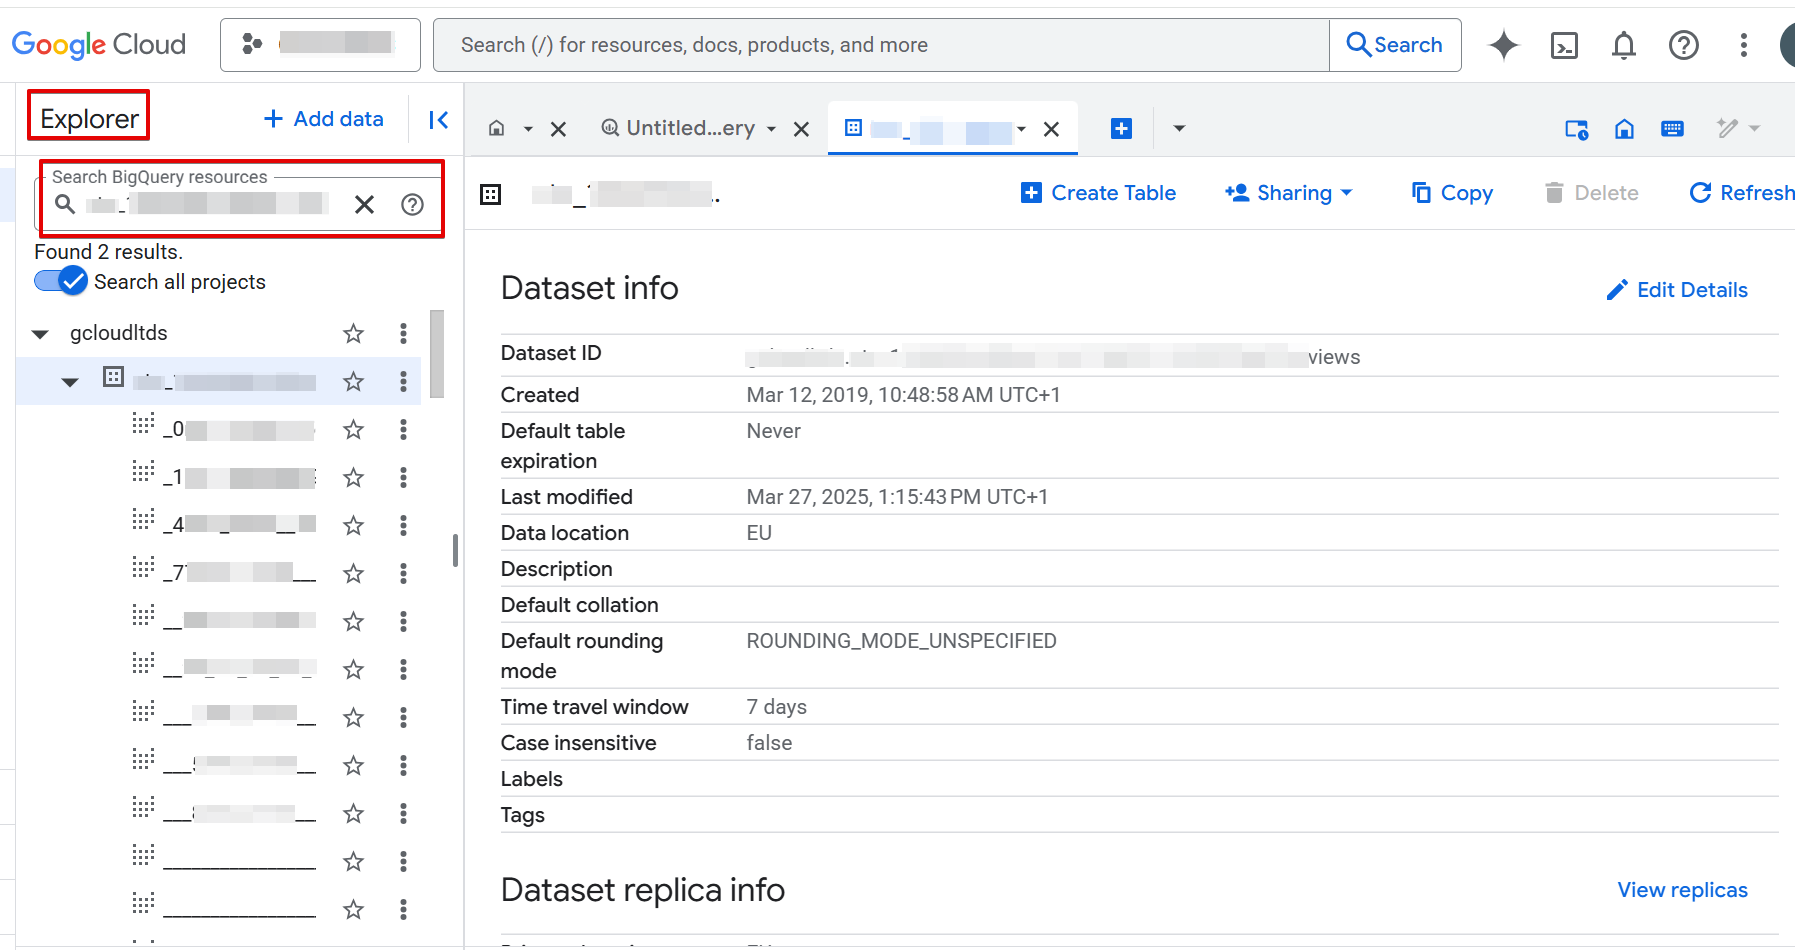Open actions menu for the selected dataset

coord(403,382)
